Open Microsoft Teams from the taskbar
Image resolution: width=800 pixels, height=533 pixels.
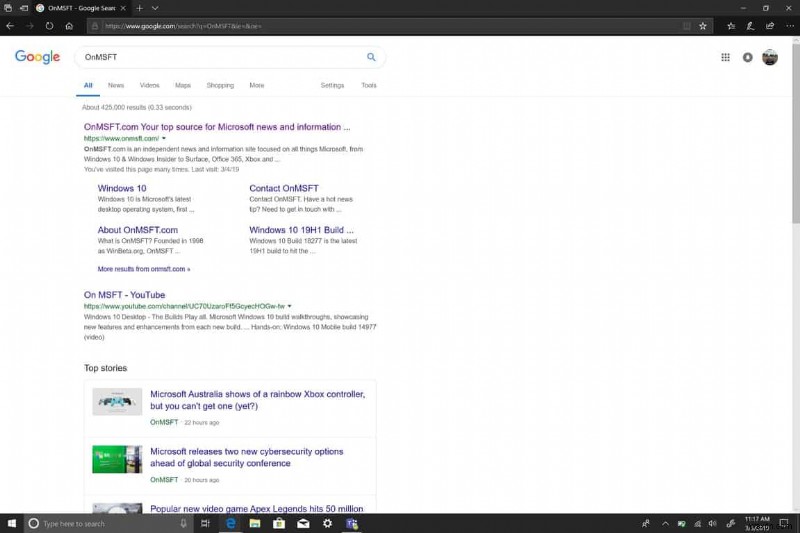click(352, 523)
